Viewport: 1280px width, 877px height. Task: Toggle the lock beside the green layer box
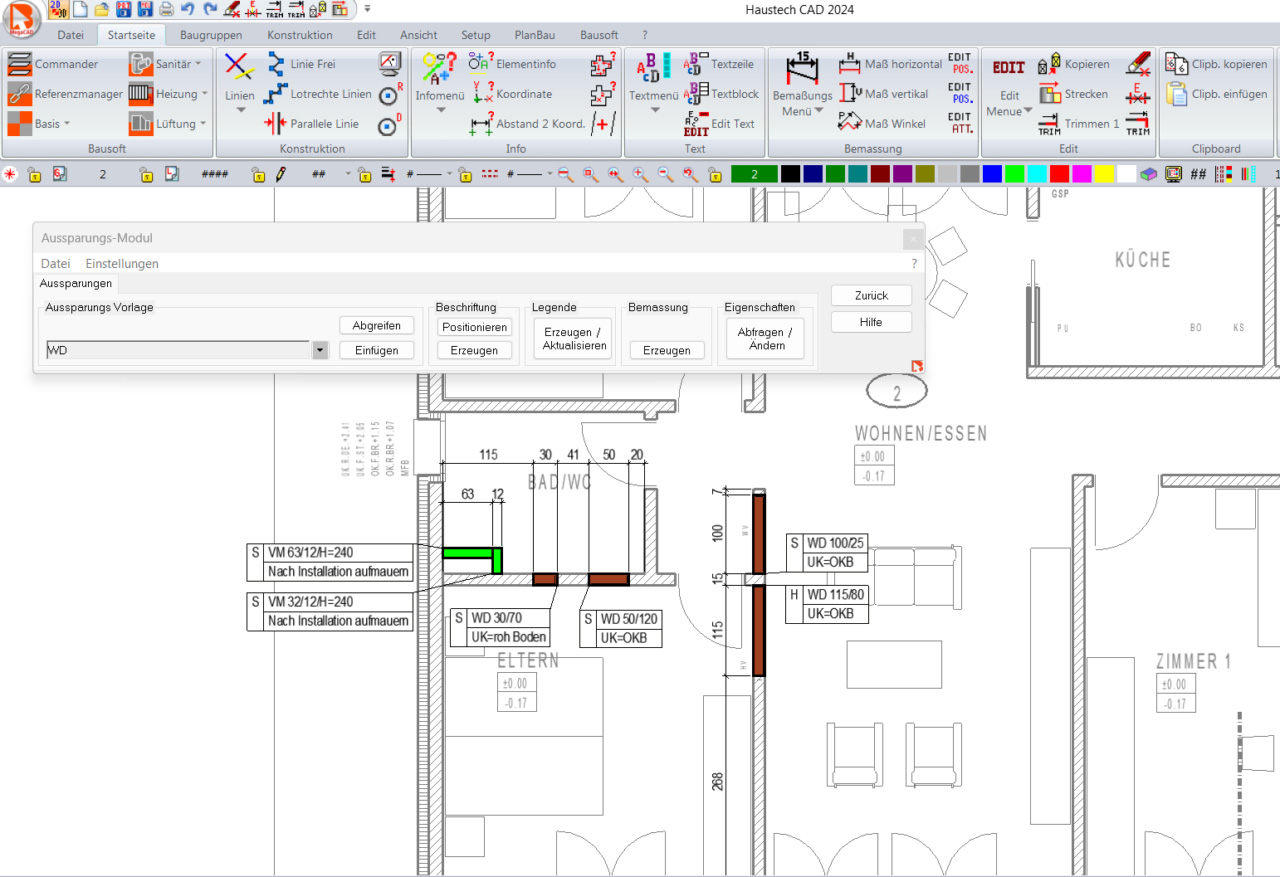[715, 175]
